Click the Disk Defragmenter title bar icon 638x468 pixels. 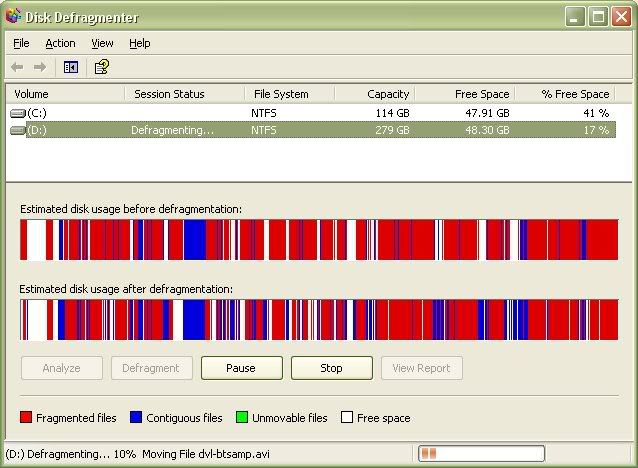coord(14,16)
